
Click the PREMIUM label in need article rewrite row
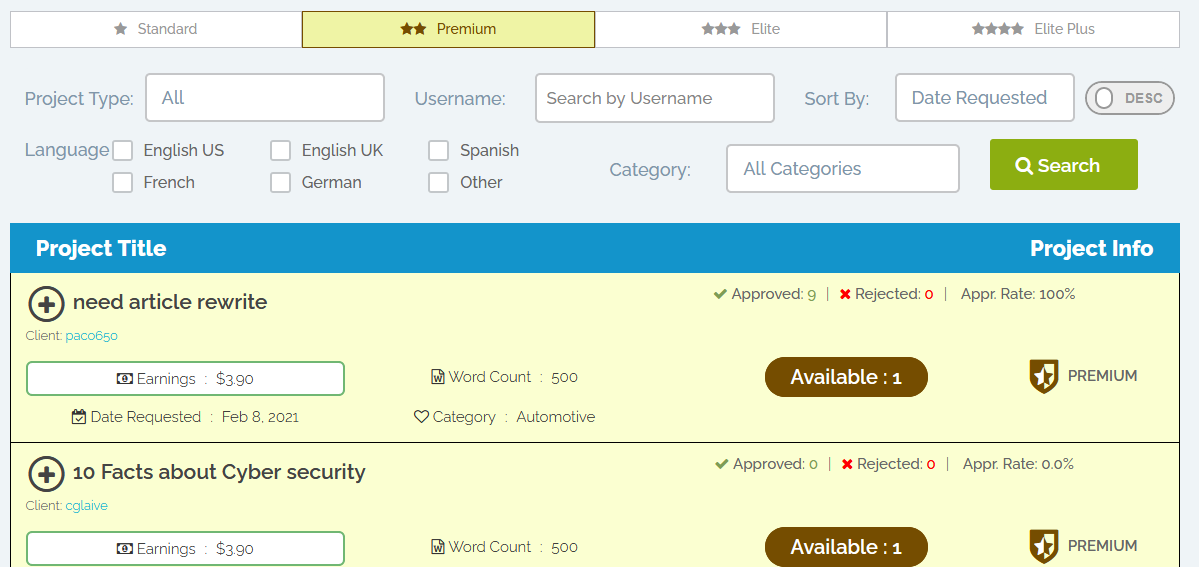click(1102, 376)
